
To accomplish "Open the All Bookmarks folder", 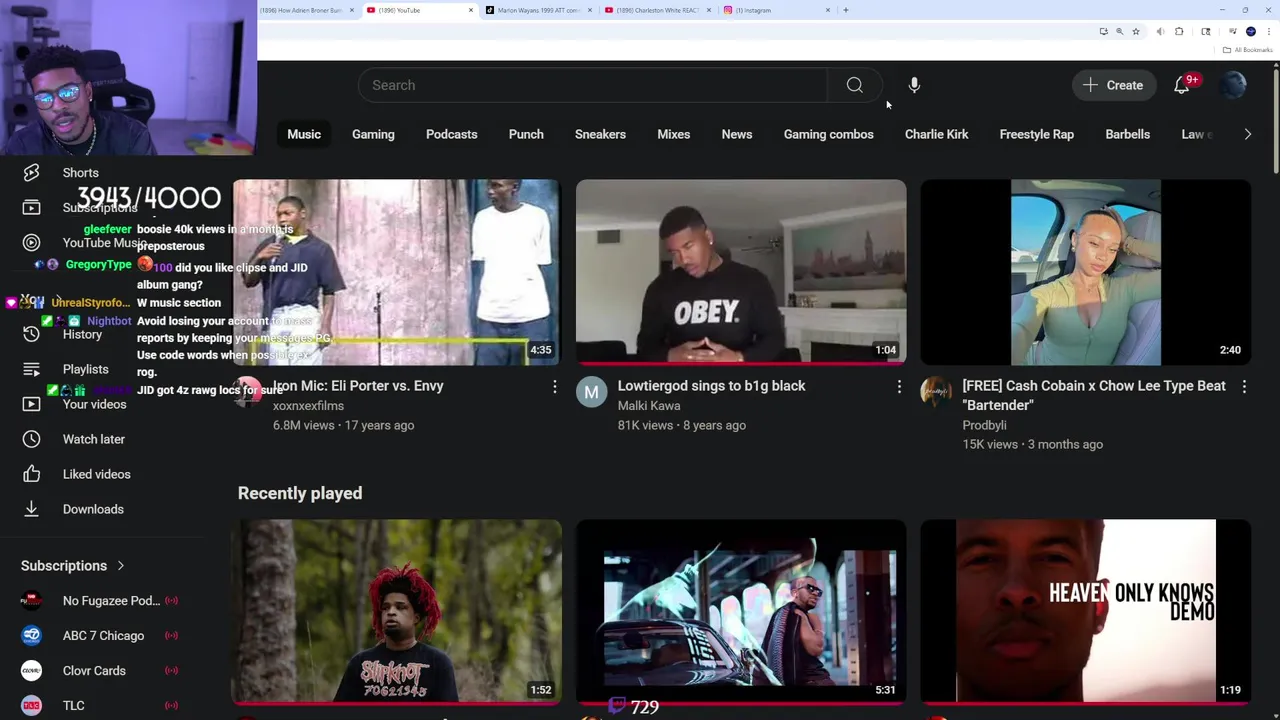I will (1248, 50).
